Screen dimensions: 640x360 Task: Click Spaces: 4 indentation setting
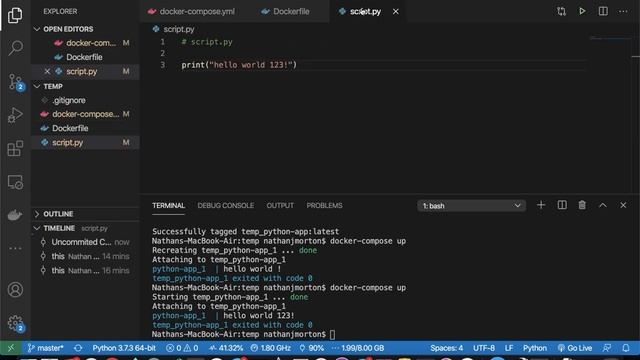[x=447, y=348]
